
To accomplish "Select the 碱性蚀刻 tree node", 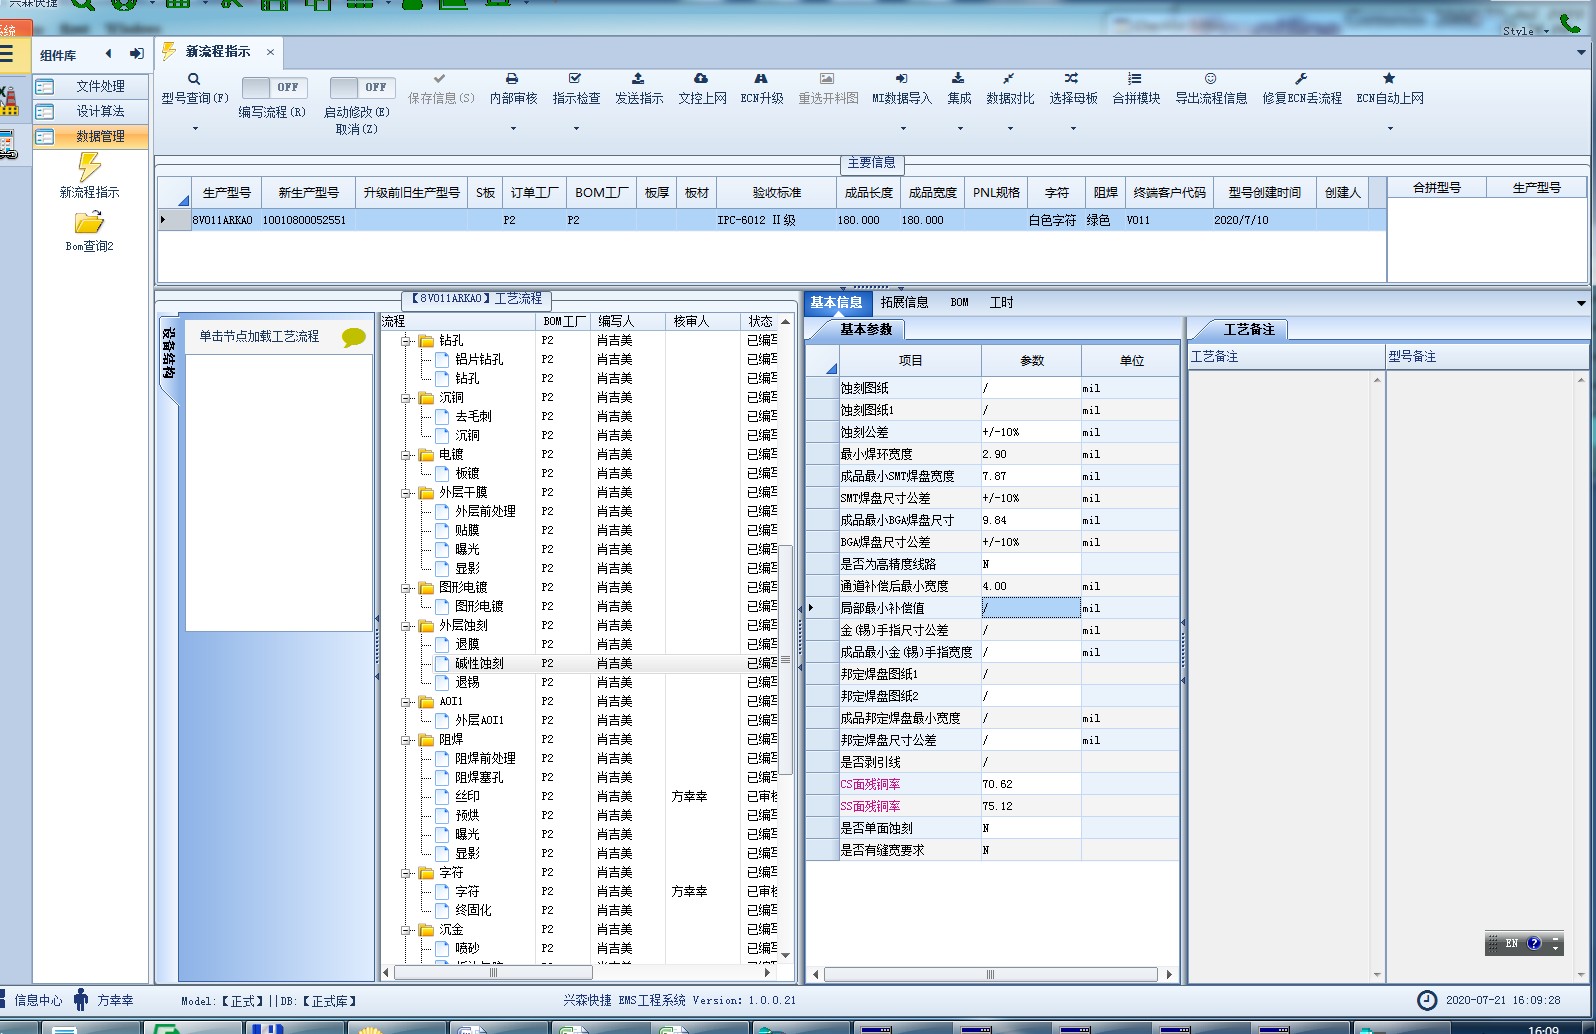I will coord(479,664).
